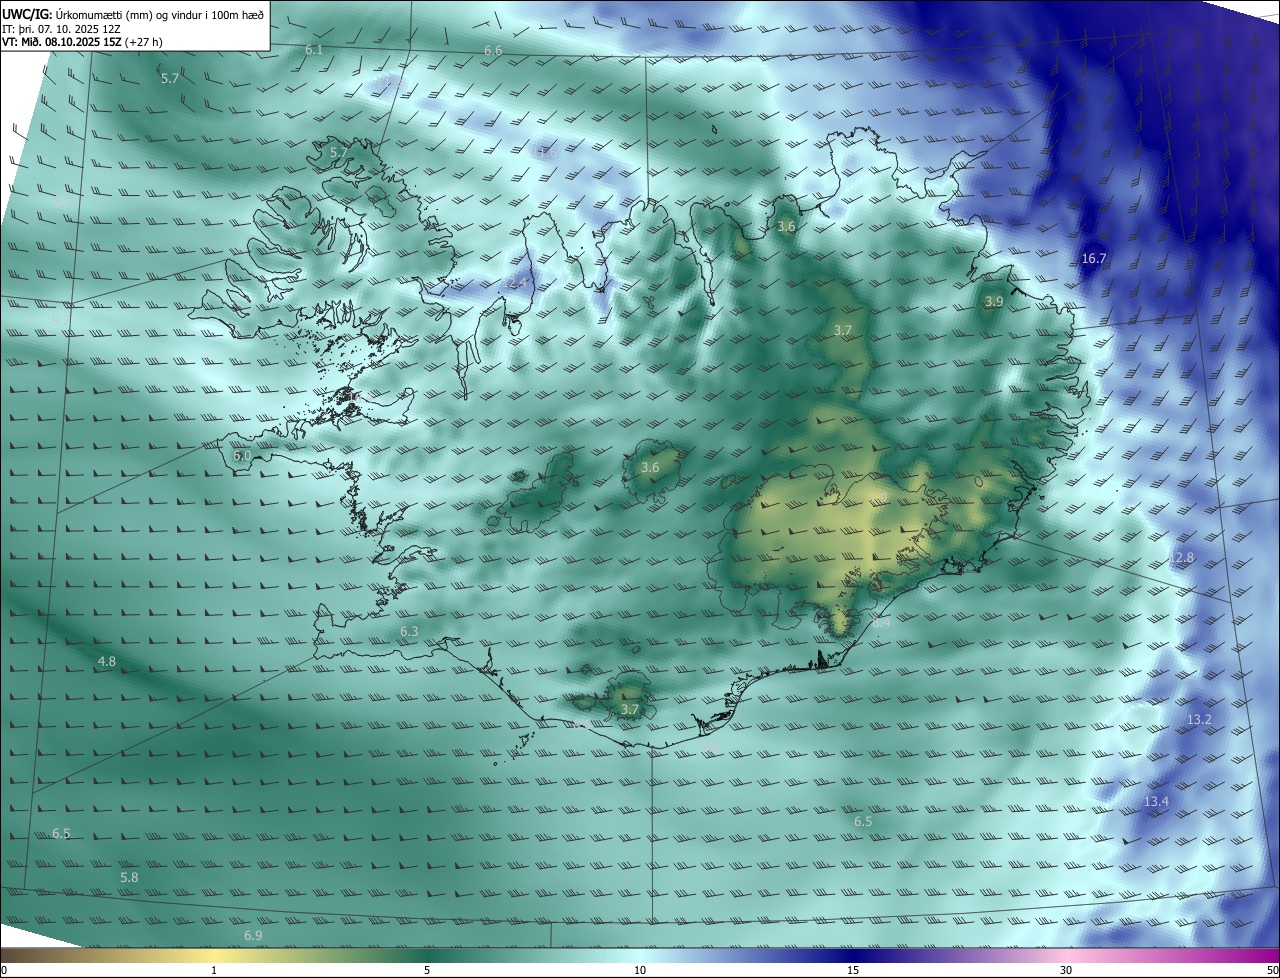Click the 6.1 value label

tap(314, 50)
